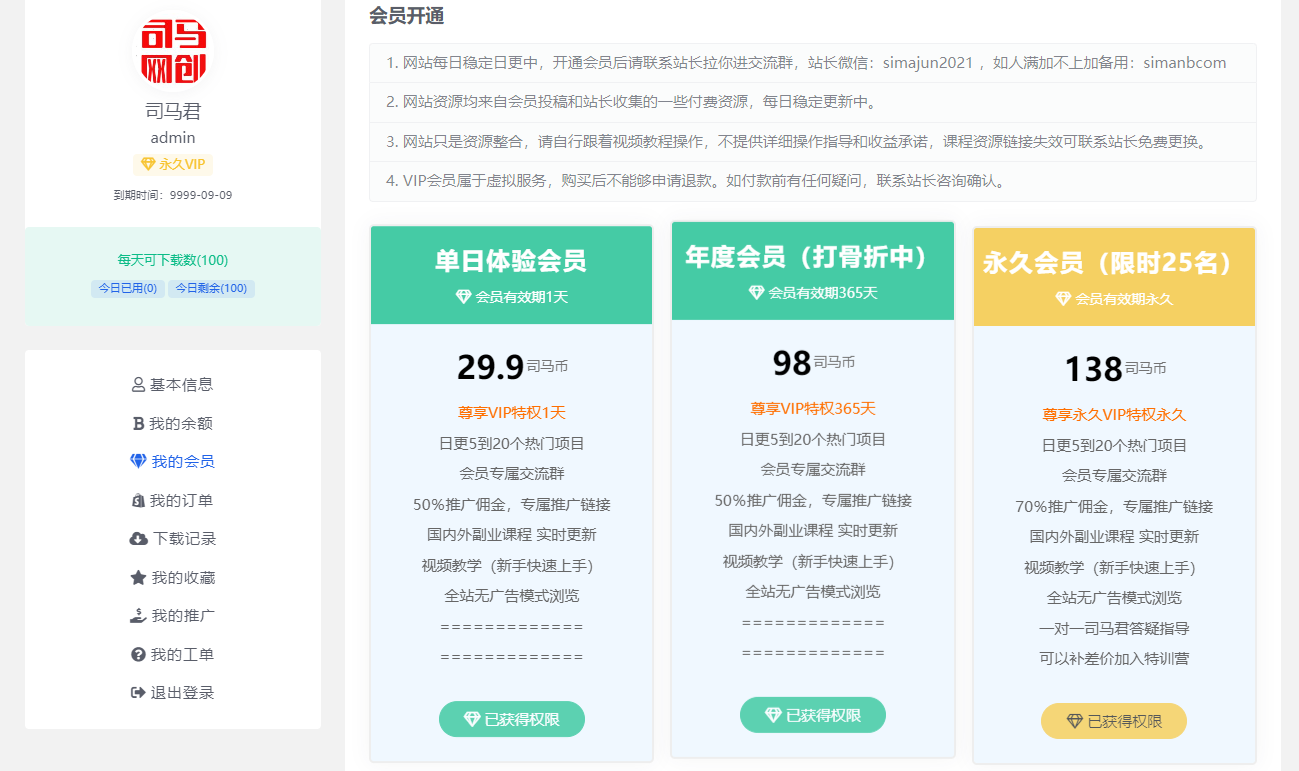1299x771 pixels.
Task: Select 我的推广 in the sidebar
Action: (x=183, y=616)
